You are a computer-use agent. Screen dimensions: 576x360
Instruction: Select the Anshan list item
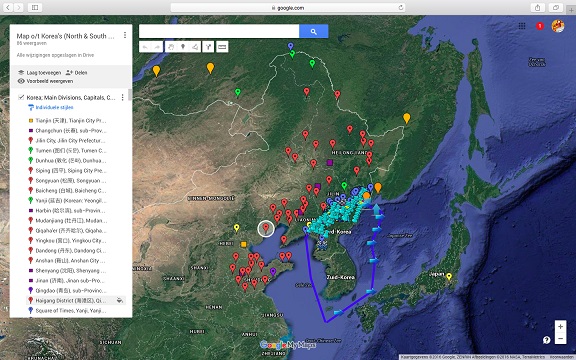tap(70, 260)
